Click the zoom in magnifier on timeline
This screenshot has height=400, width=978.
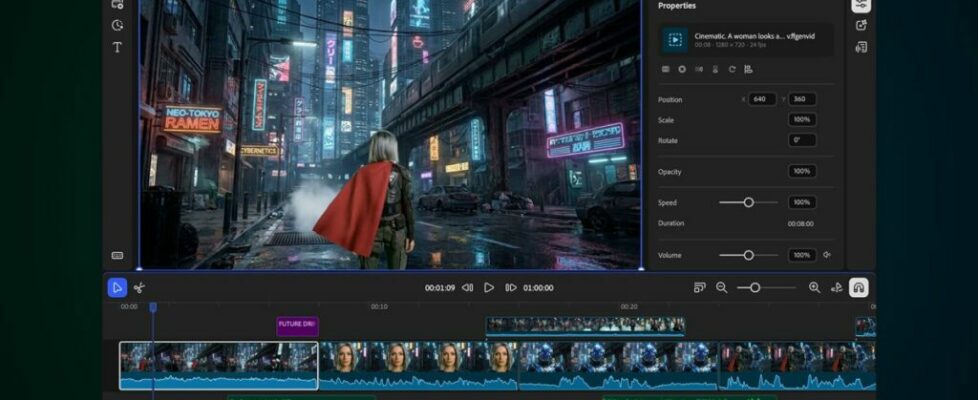pyautogui.click(x=814, y=288)
